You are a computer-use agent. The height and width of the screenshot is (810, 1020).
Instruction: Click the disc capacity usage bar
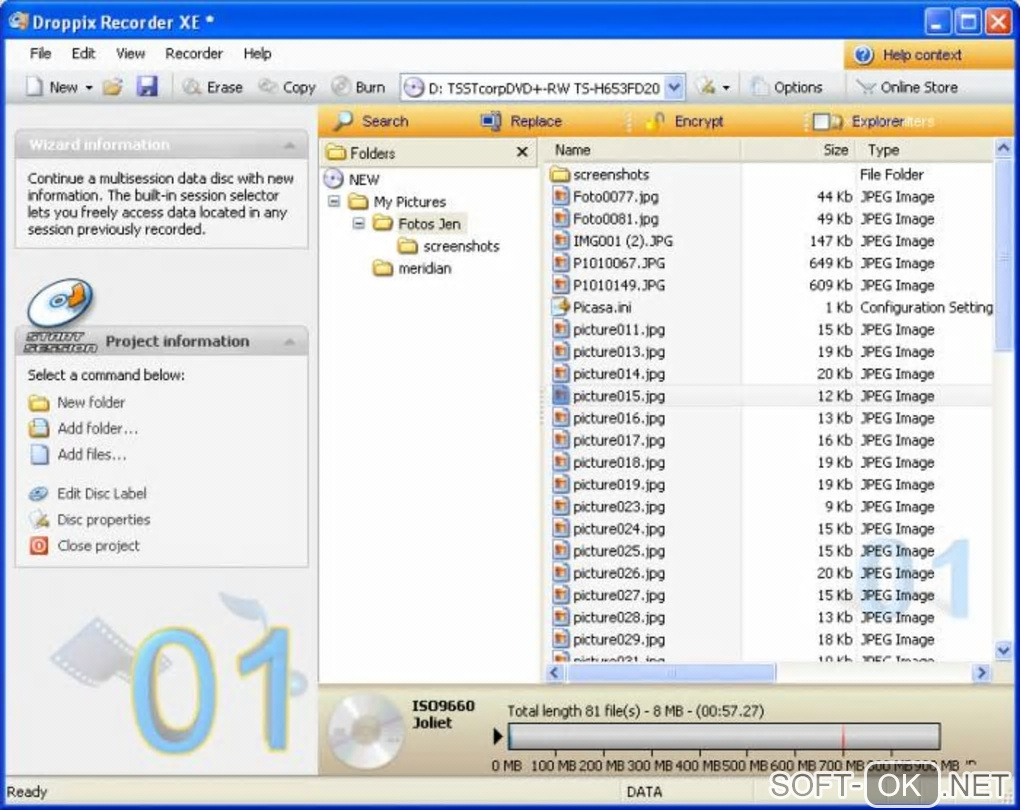pos(724,736)
